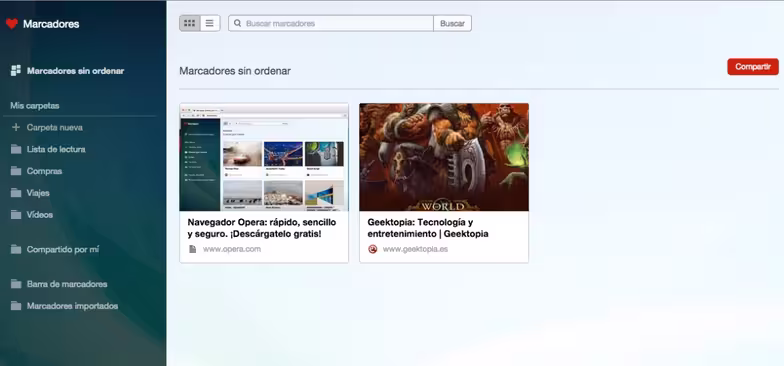Click the www.geektopia.es URL text

pyautogui.click(x=416, y=249)
